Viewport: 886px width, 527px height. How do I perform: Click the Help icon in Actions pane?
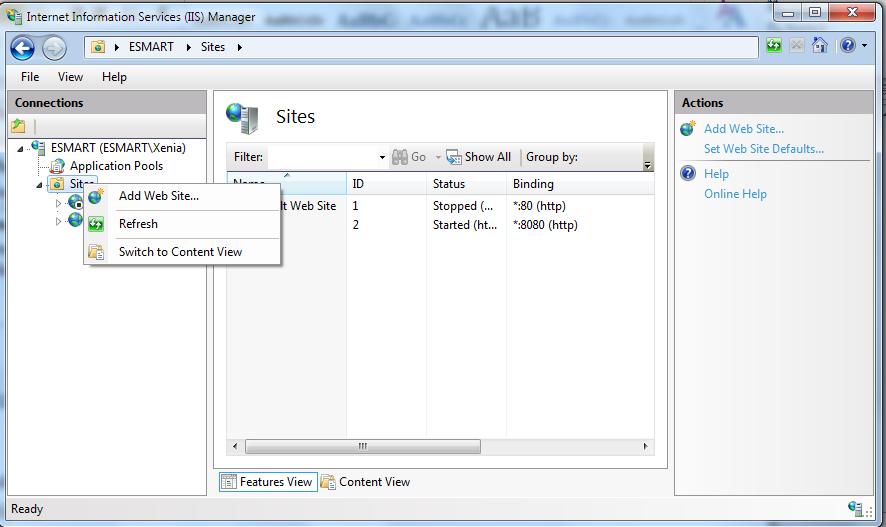[688, 173]
